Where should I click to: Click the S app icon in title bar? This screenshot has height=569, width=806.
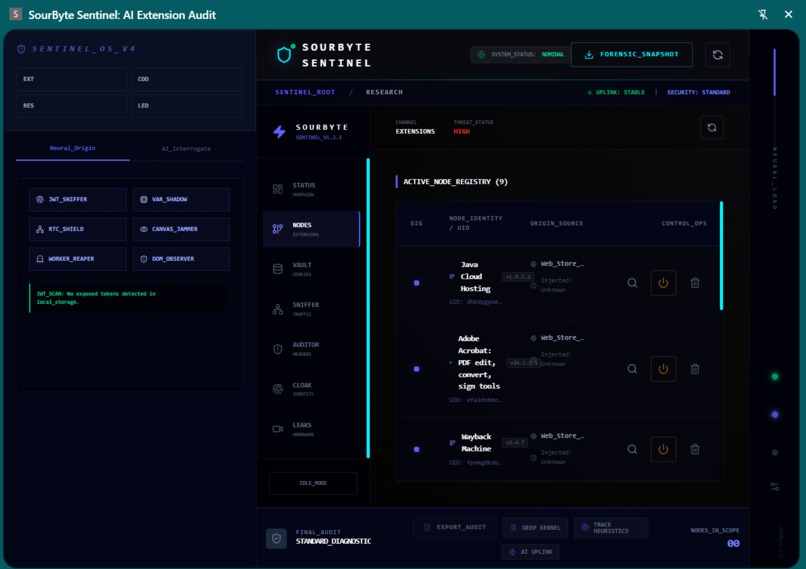click(x=16, y=14)
